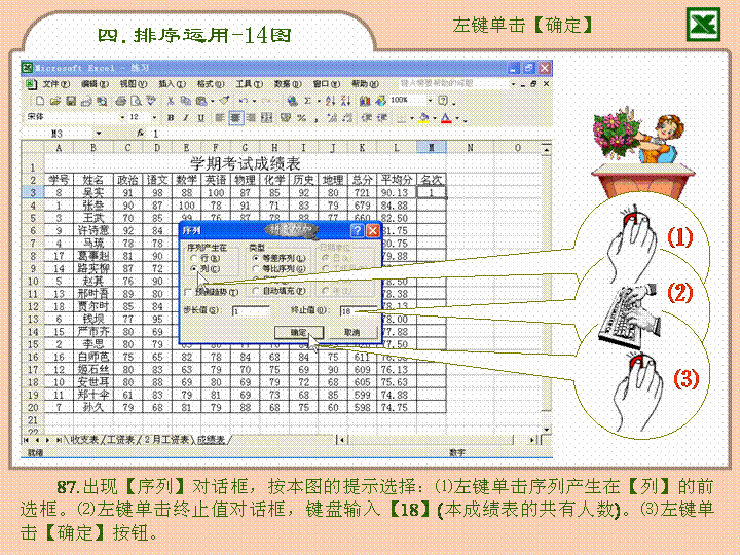
Task: Click the Save icon in toolbar
Action: coord(71,101)
